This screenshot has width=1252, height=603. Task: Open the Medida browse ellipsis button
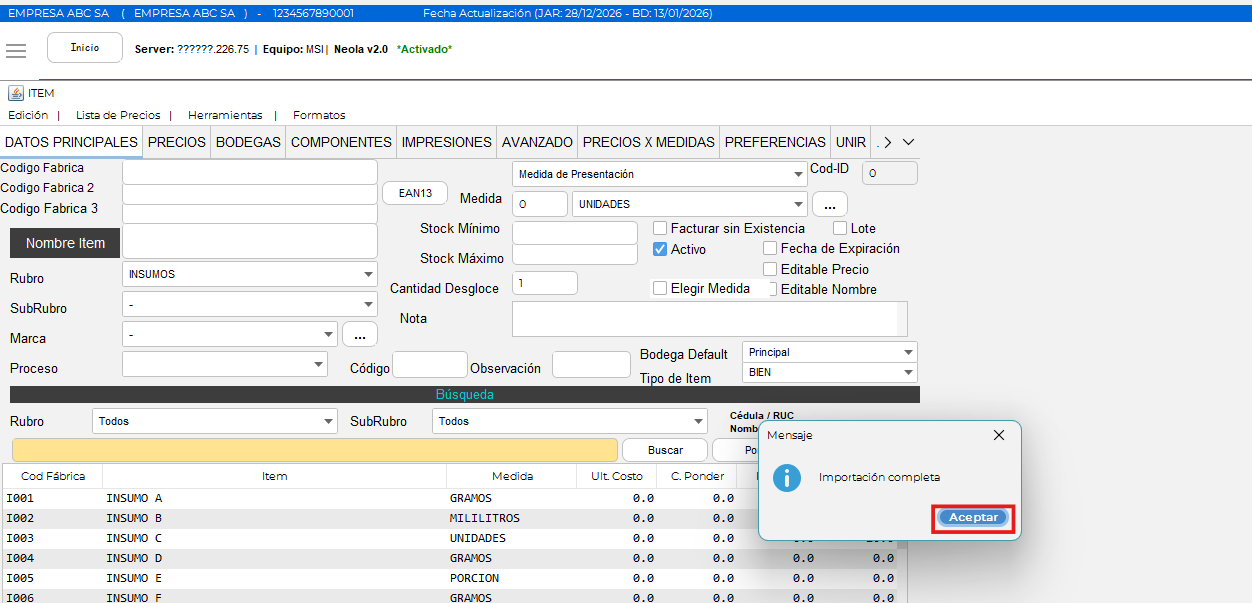[x=829, y=204]
